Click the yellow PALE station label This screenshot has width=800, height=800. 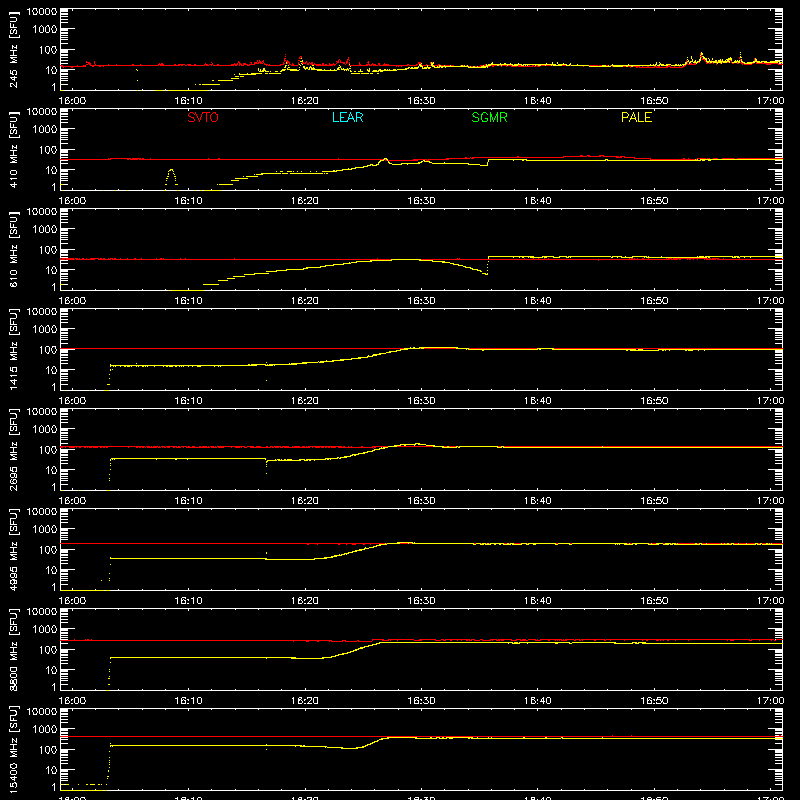(636, 117)
